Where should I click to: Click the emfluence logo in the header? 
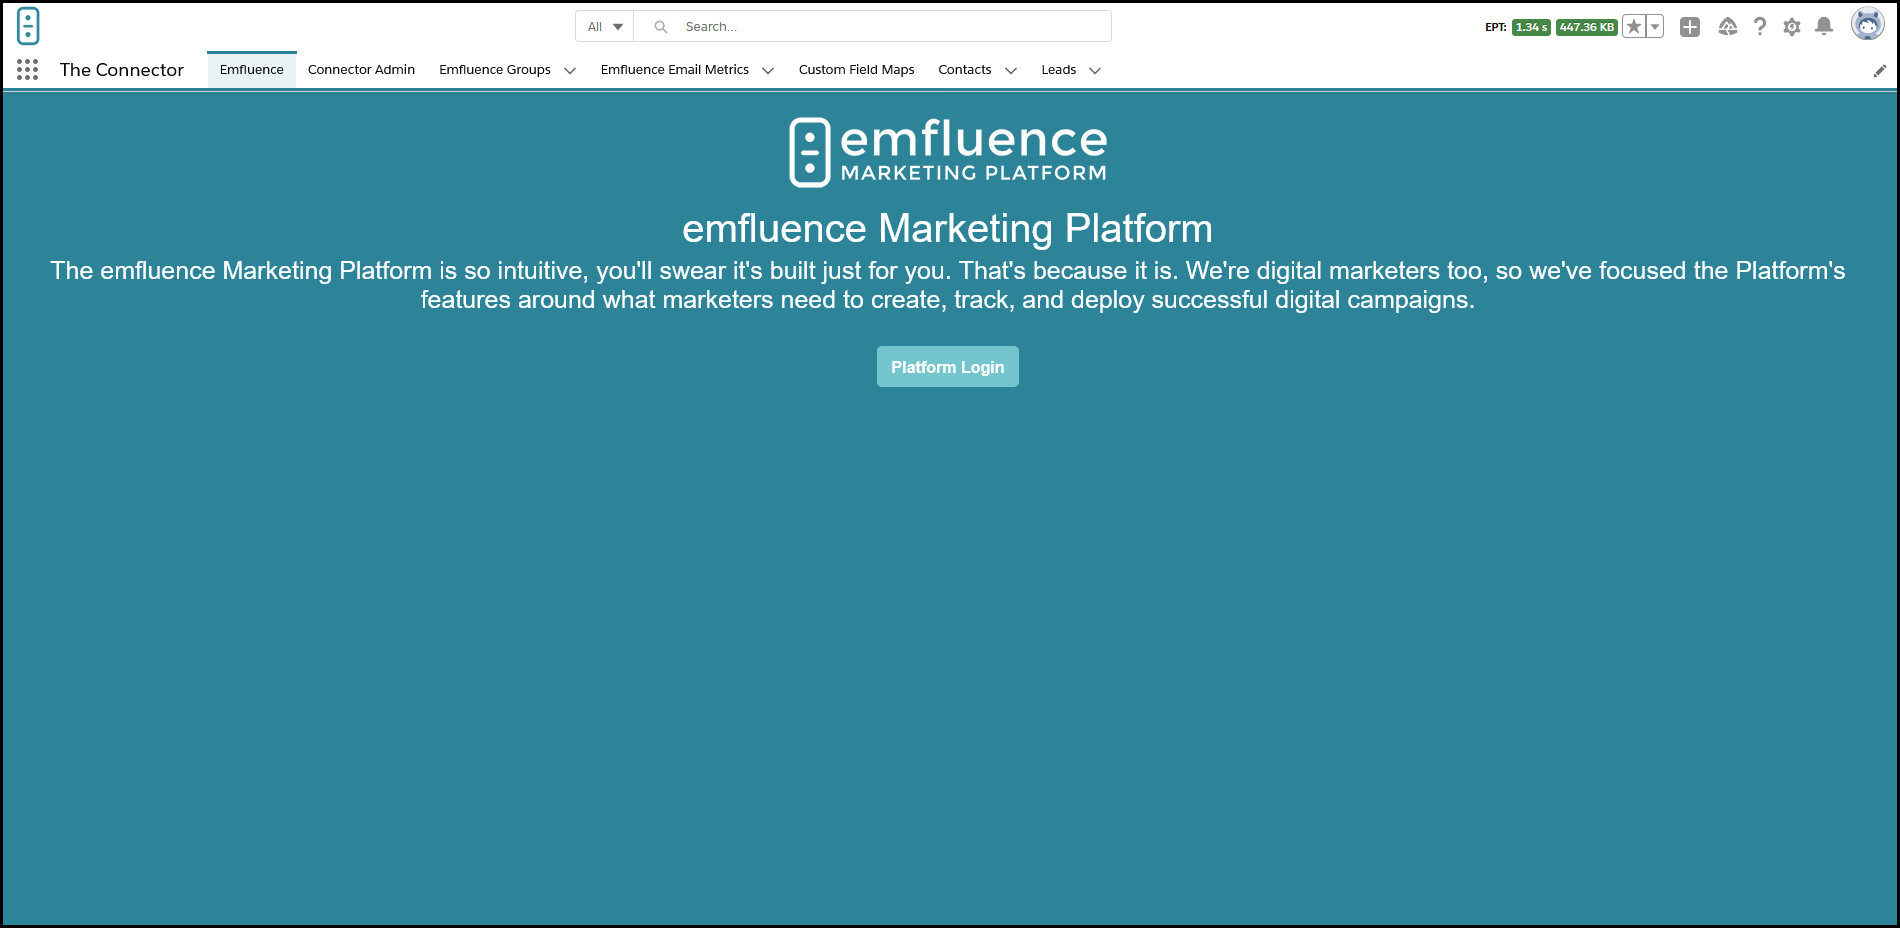tap(28, 26)
